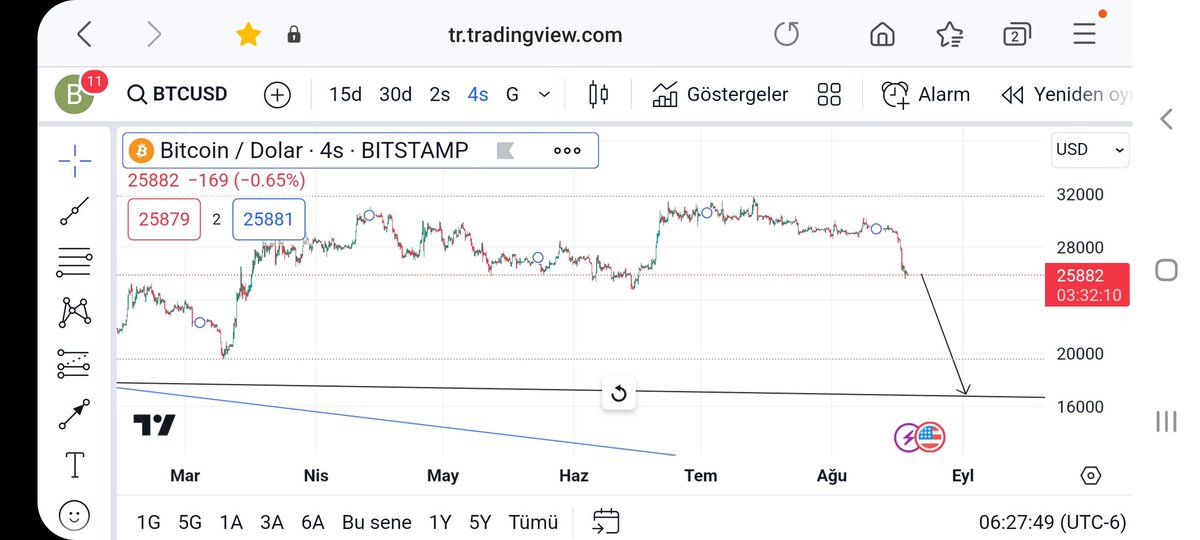Open the USD currency dropdown
Screen dimensions: 1200x540
(1090, 150)
